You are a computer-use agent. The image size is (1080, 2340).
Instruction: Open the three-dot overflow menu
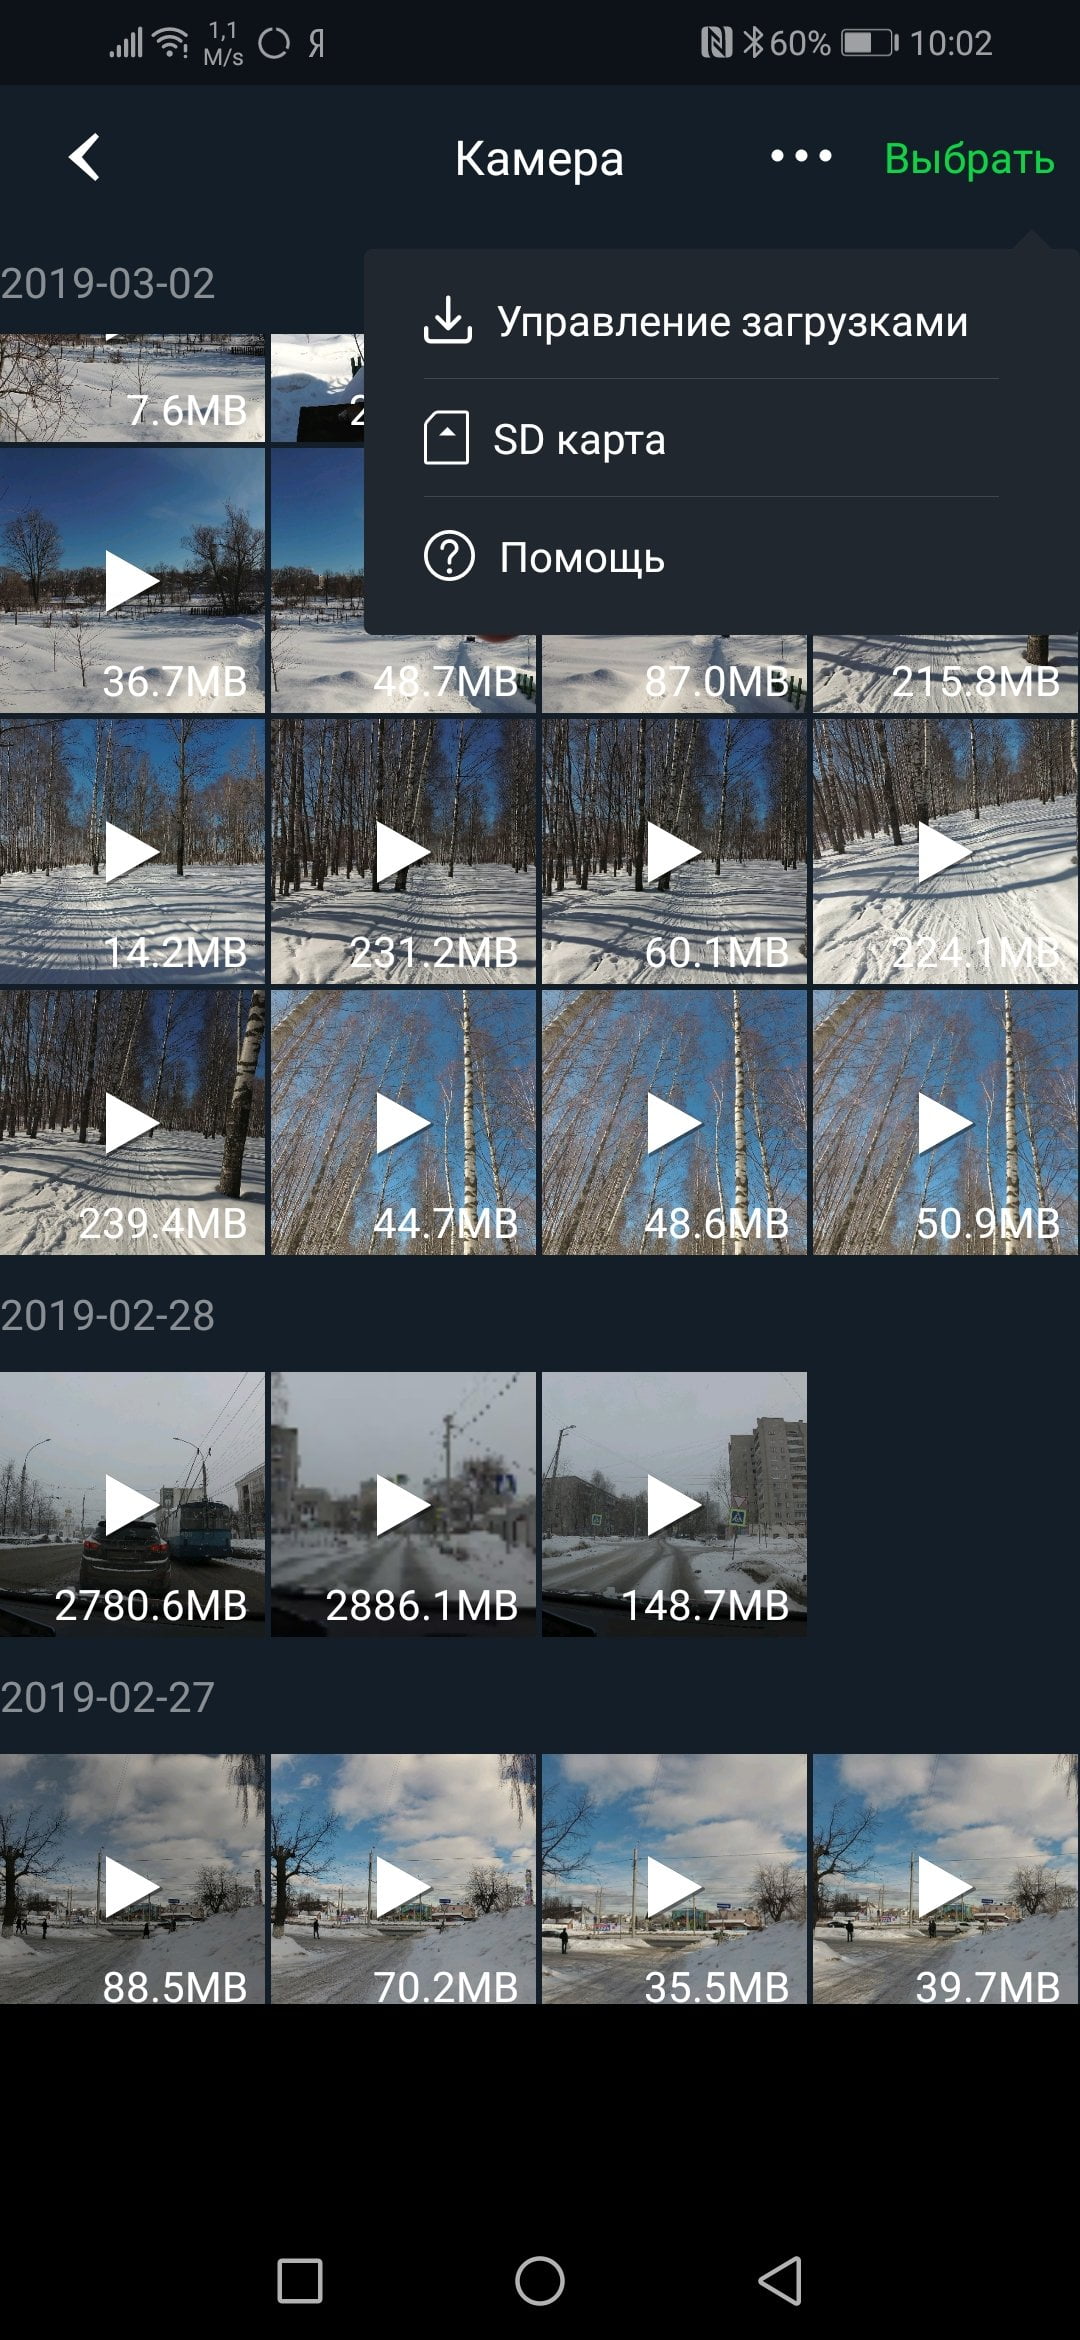click(x=801, y=157)
